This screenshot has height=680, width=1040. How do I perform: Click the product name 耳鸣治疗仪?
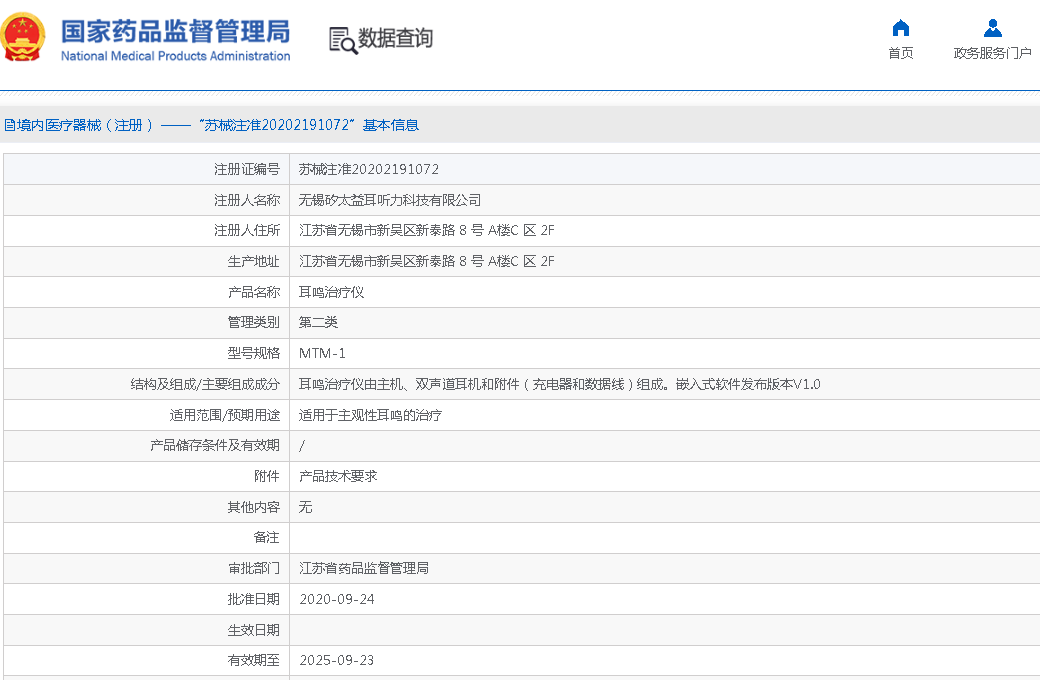tap(332, 292)
